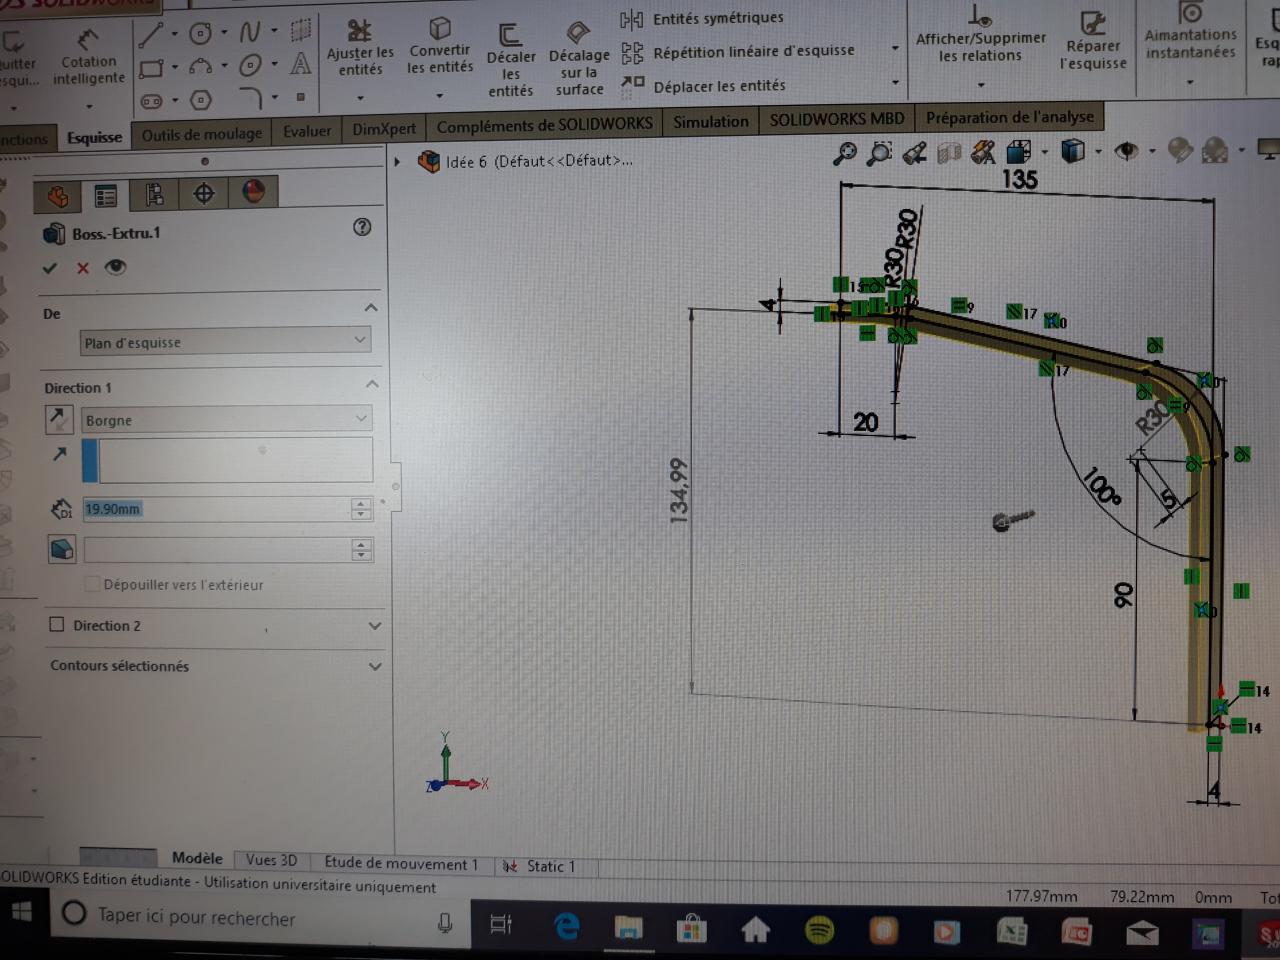Click Entités symétriques mirror command

702,18
